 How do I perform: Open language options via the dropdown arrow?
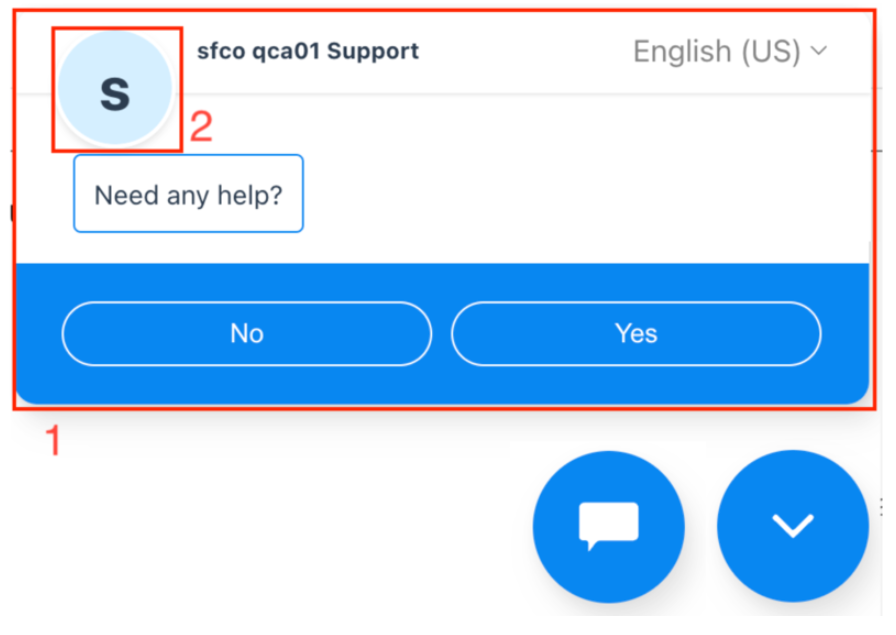[x=816, y=51]
